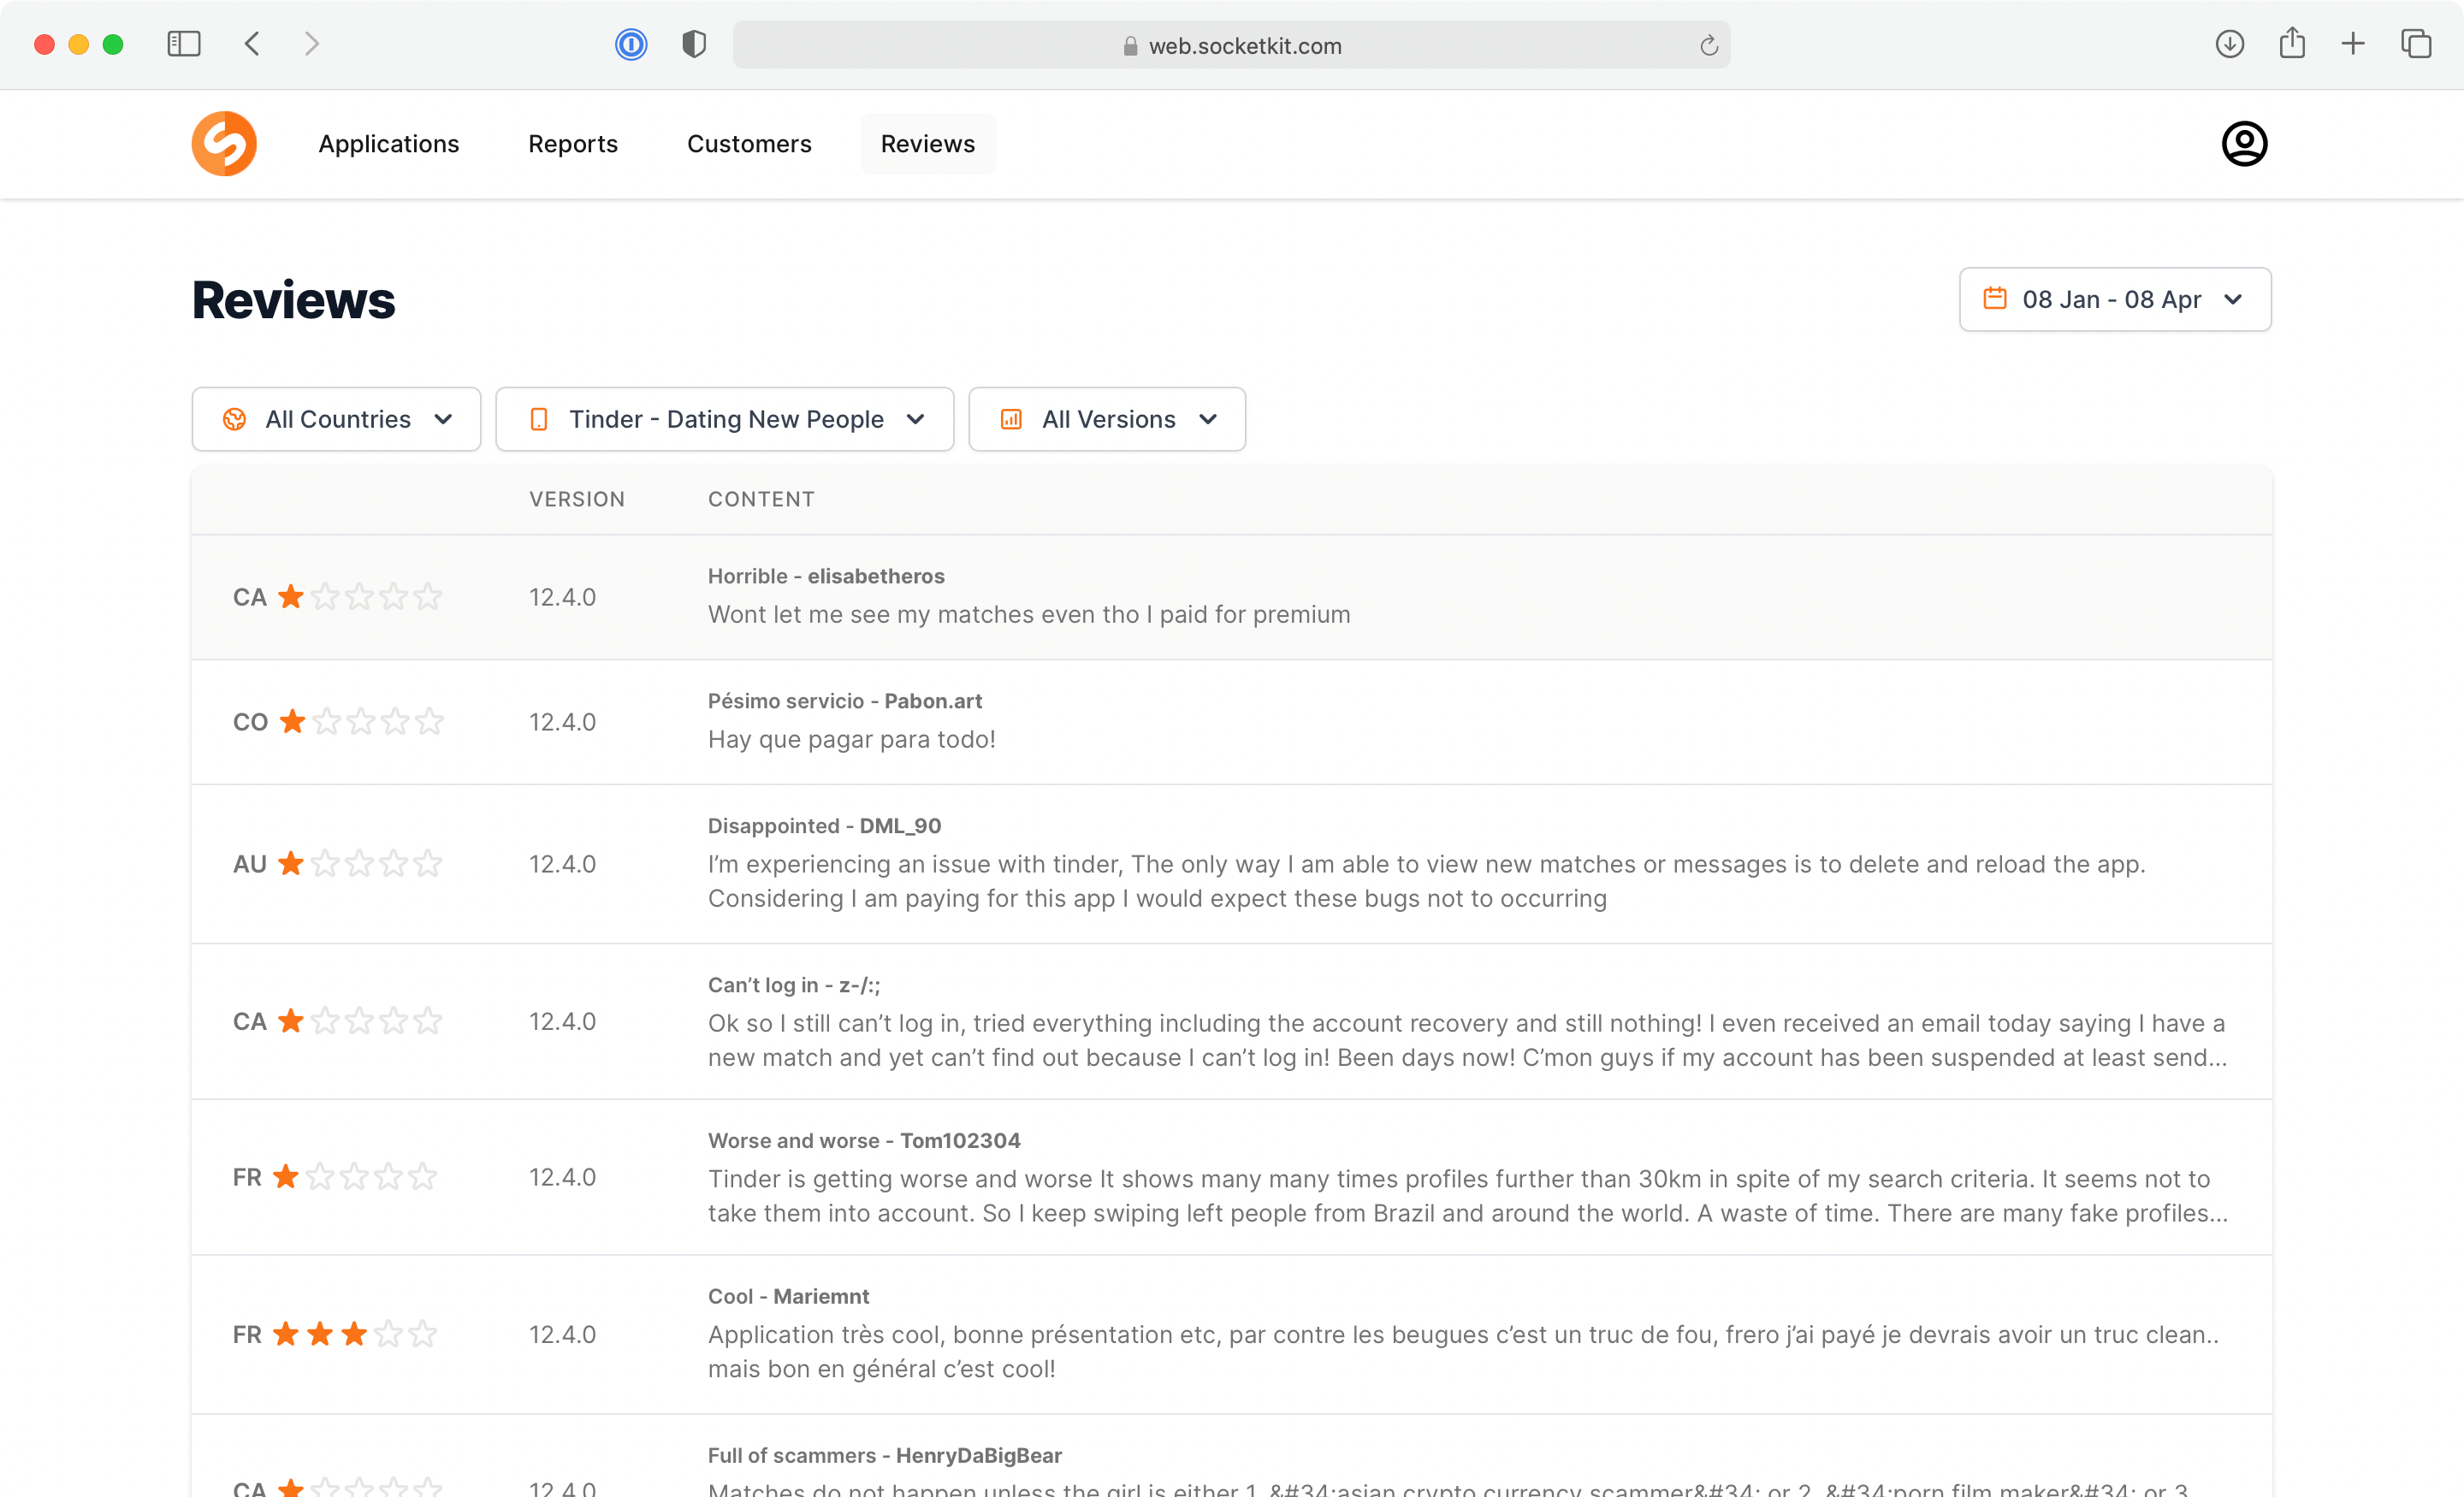Click the calendar icon in the date range selector
Screen dimensions: 2464x1497
[x=1995, y=299]
